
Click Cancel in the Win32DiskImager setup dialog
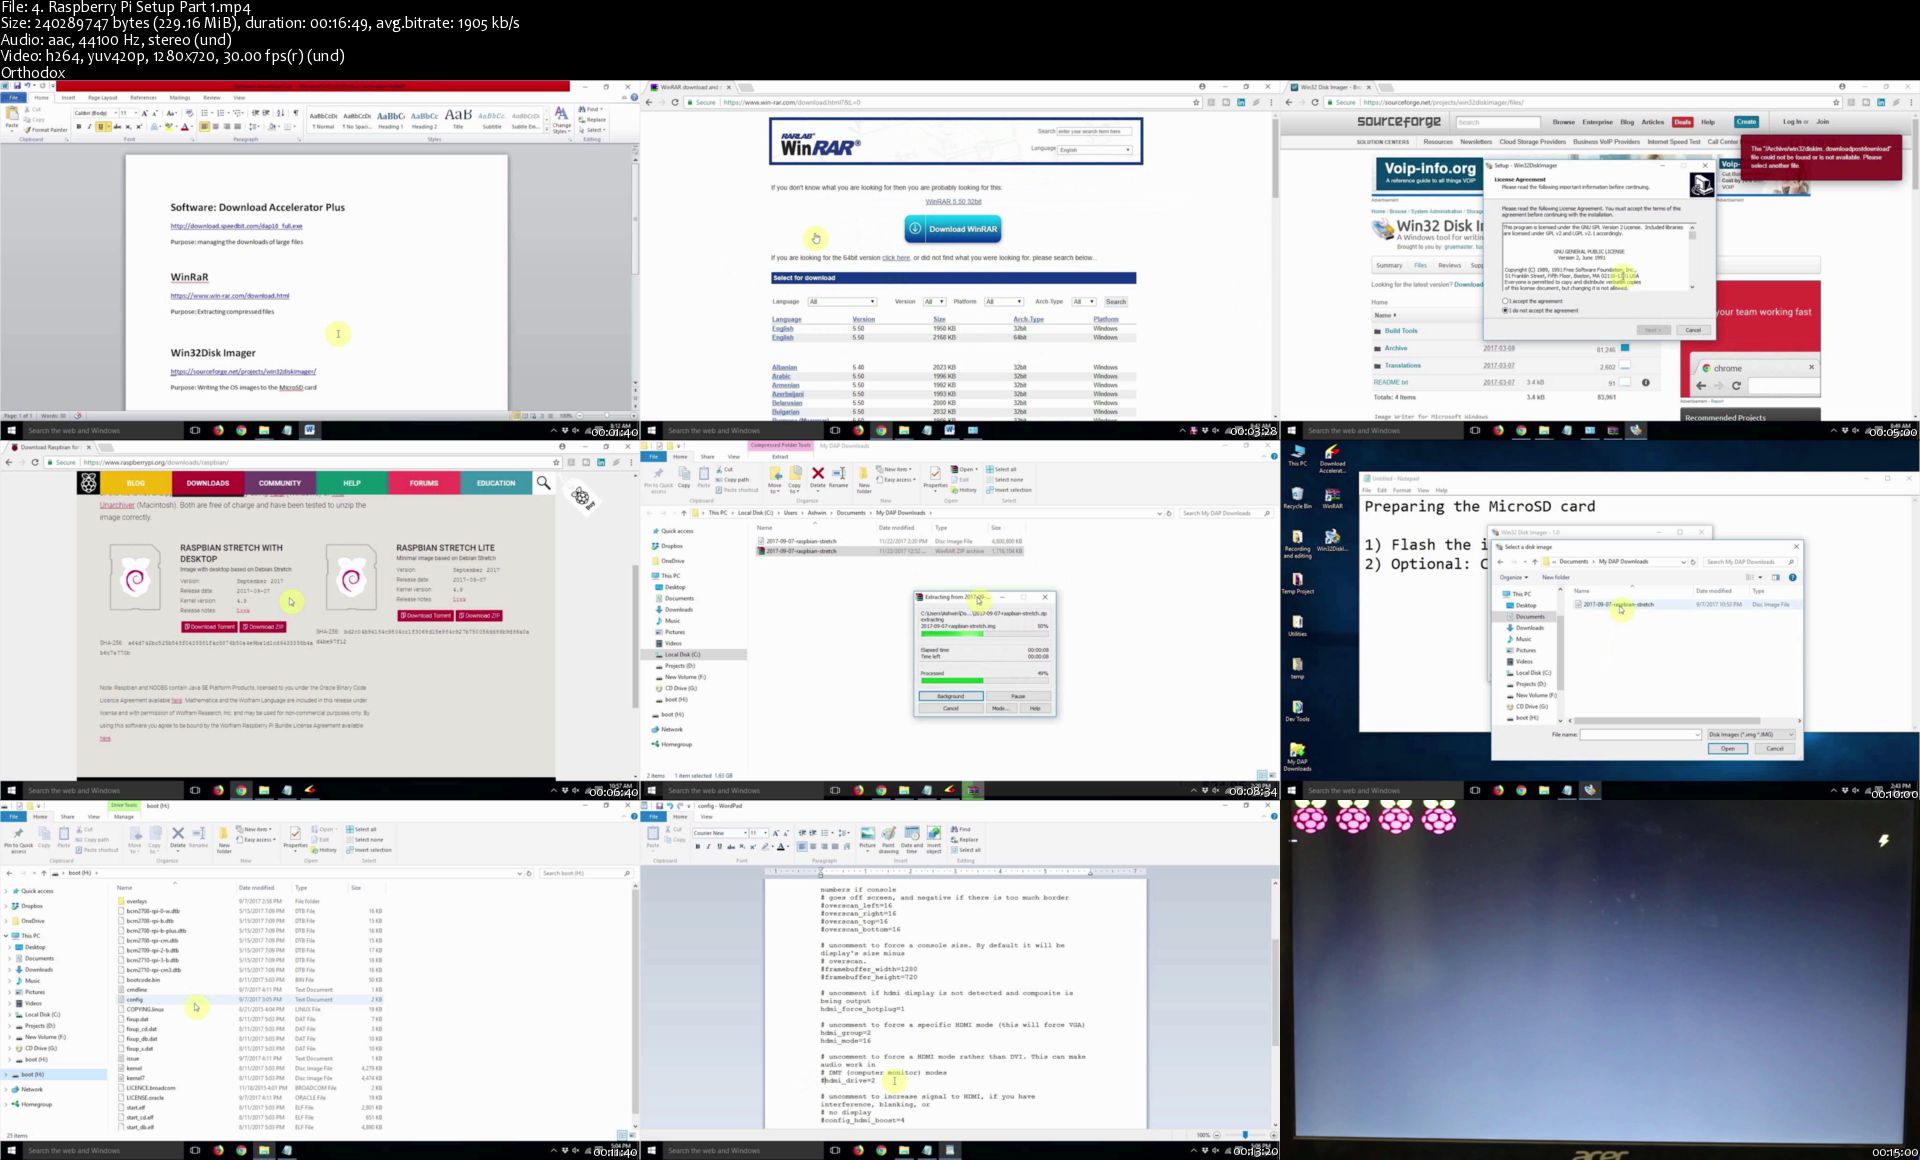click(x=1693, y=330)
